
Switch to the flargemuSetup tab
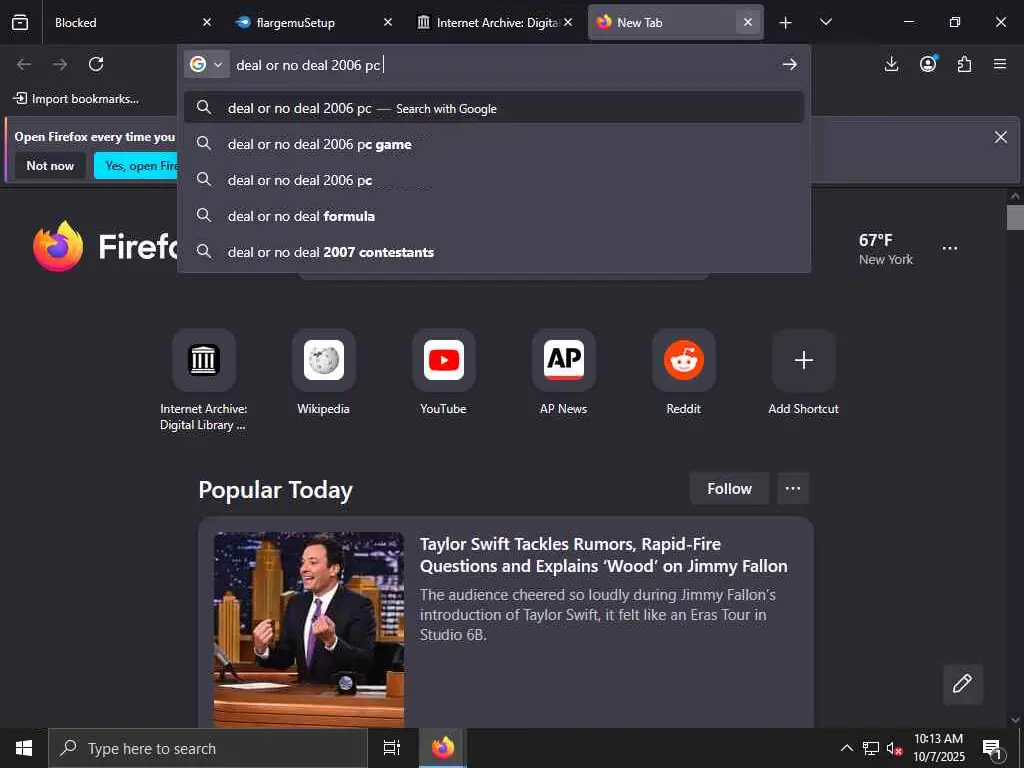(x=313, y=22)
